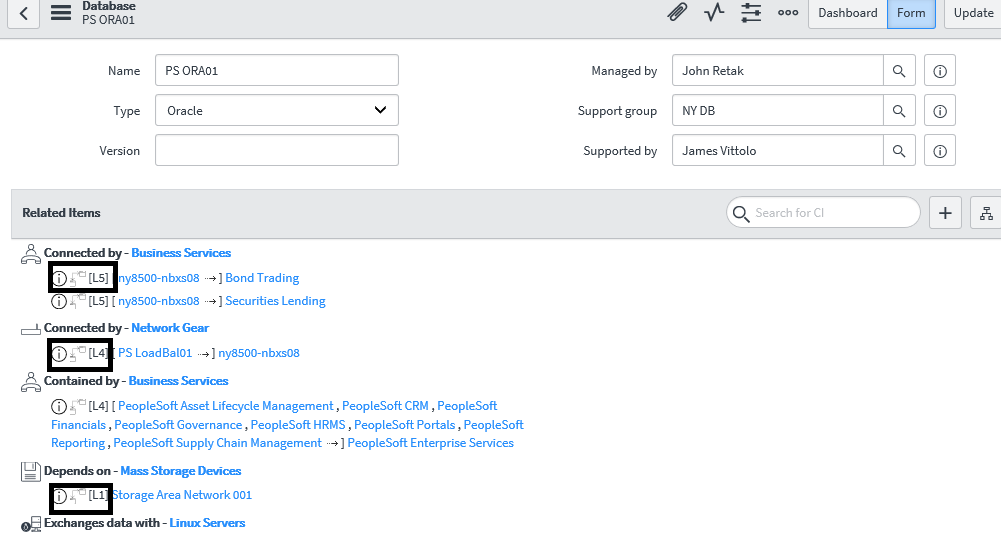Click relationship icon on PS LoadBal01 L4 row
1001x534 pixels.
point(77,353)
